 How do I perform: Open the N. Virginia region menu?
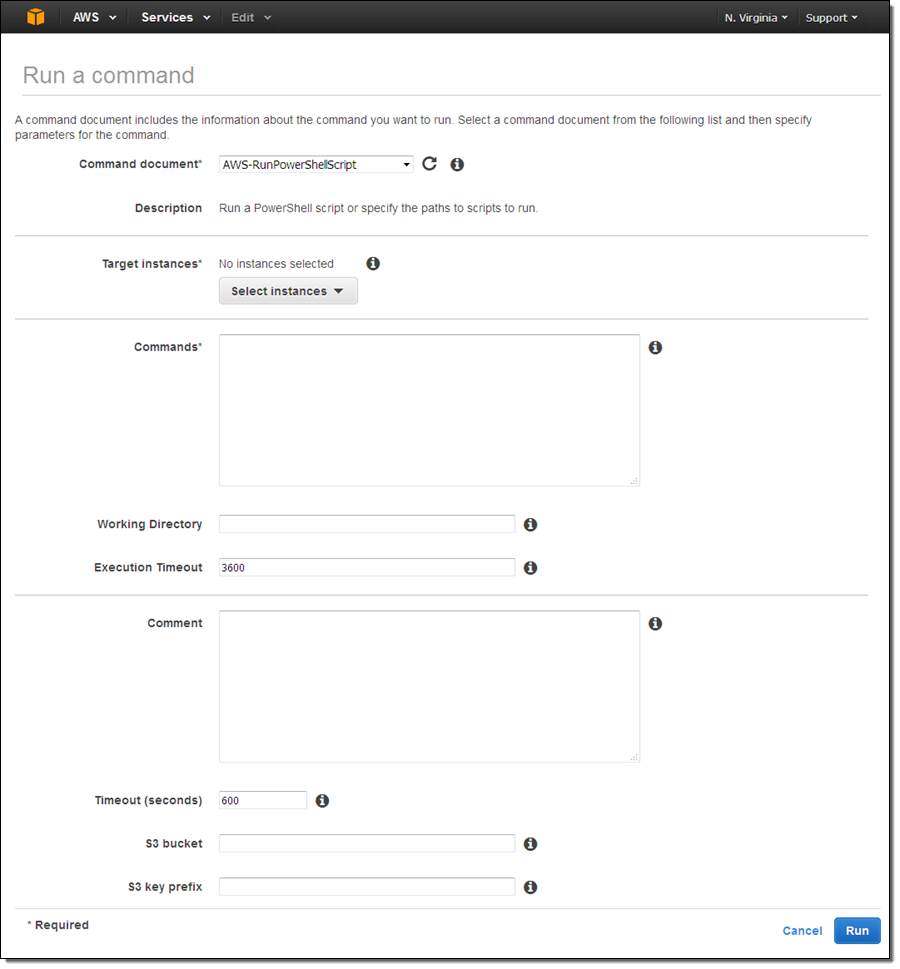point(756,18)
